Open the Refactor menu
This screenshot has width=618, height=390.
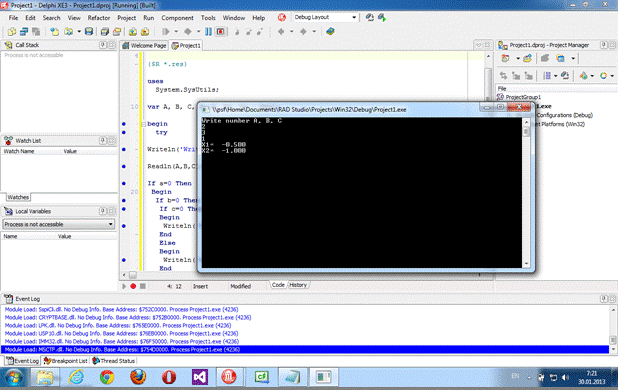point(99,18)
